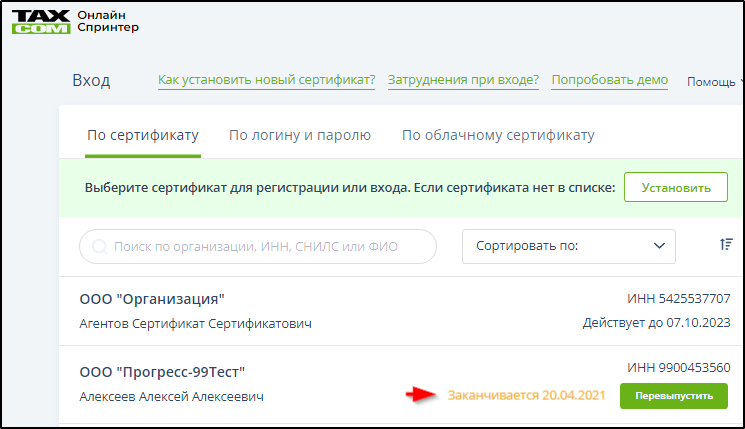Click the "Заканчивается 20.04.2021" expiry warning

click(x=526, y=396)
